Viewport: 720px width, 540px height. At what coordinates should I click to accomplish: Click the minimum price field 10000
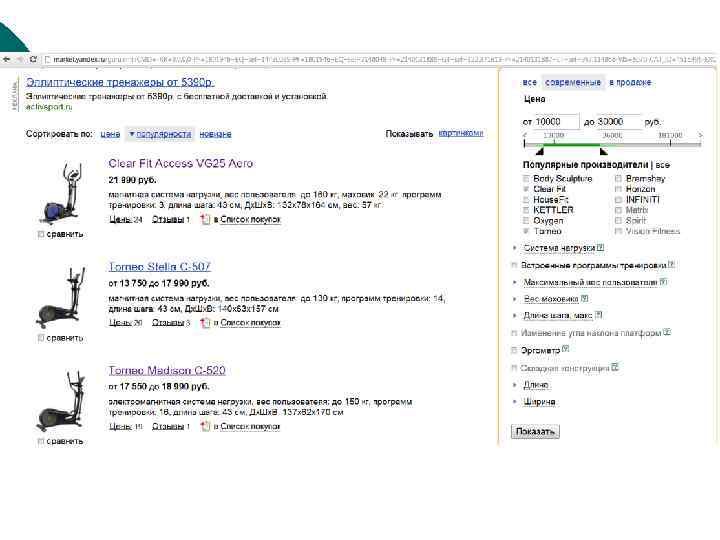557,122
